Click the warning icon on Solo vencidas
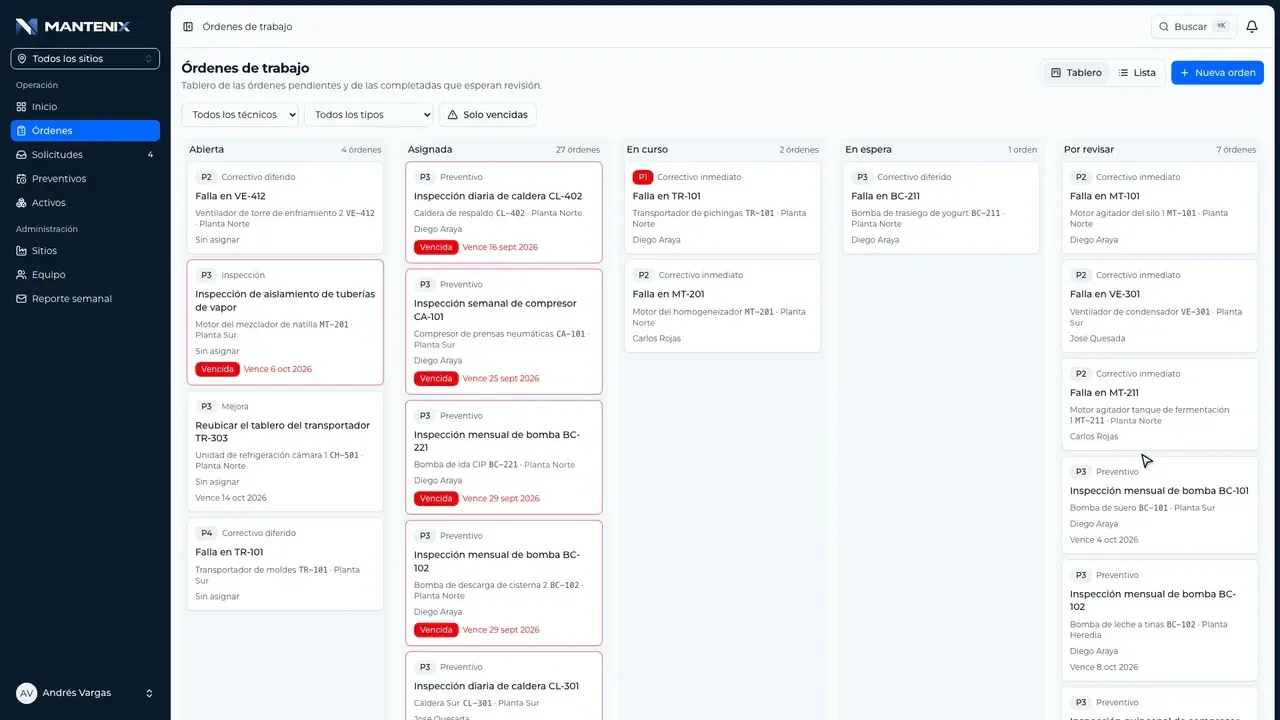The image size is (1280, 720). [x=453, y=115]
